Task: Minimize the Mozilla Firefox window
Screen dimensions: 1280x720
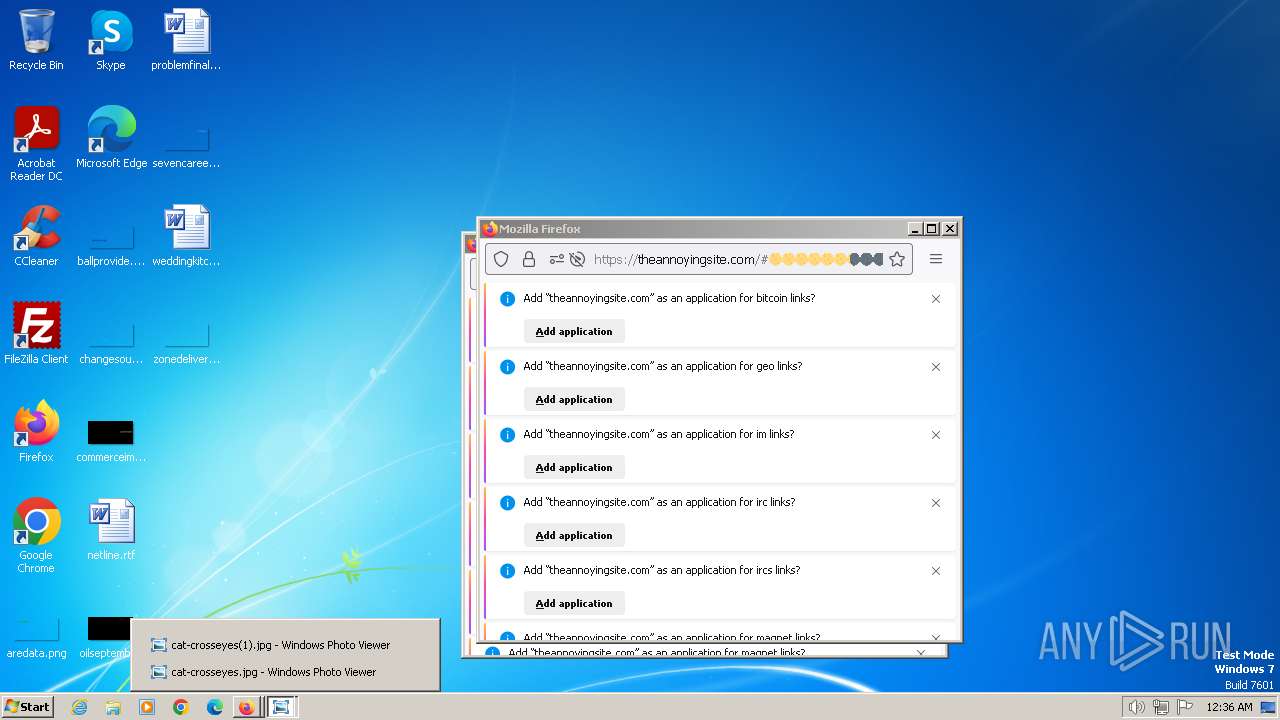Action: click(x=914, y=229)
